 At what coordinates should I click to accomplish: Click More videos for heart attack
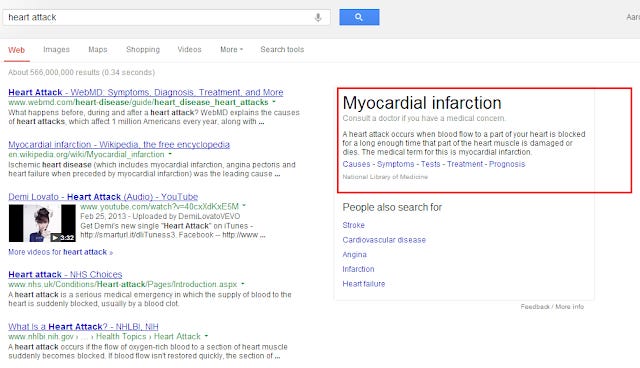[60, 252]
